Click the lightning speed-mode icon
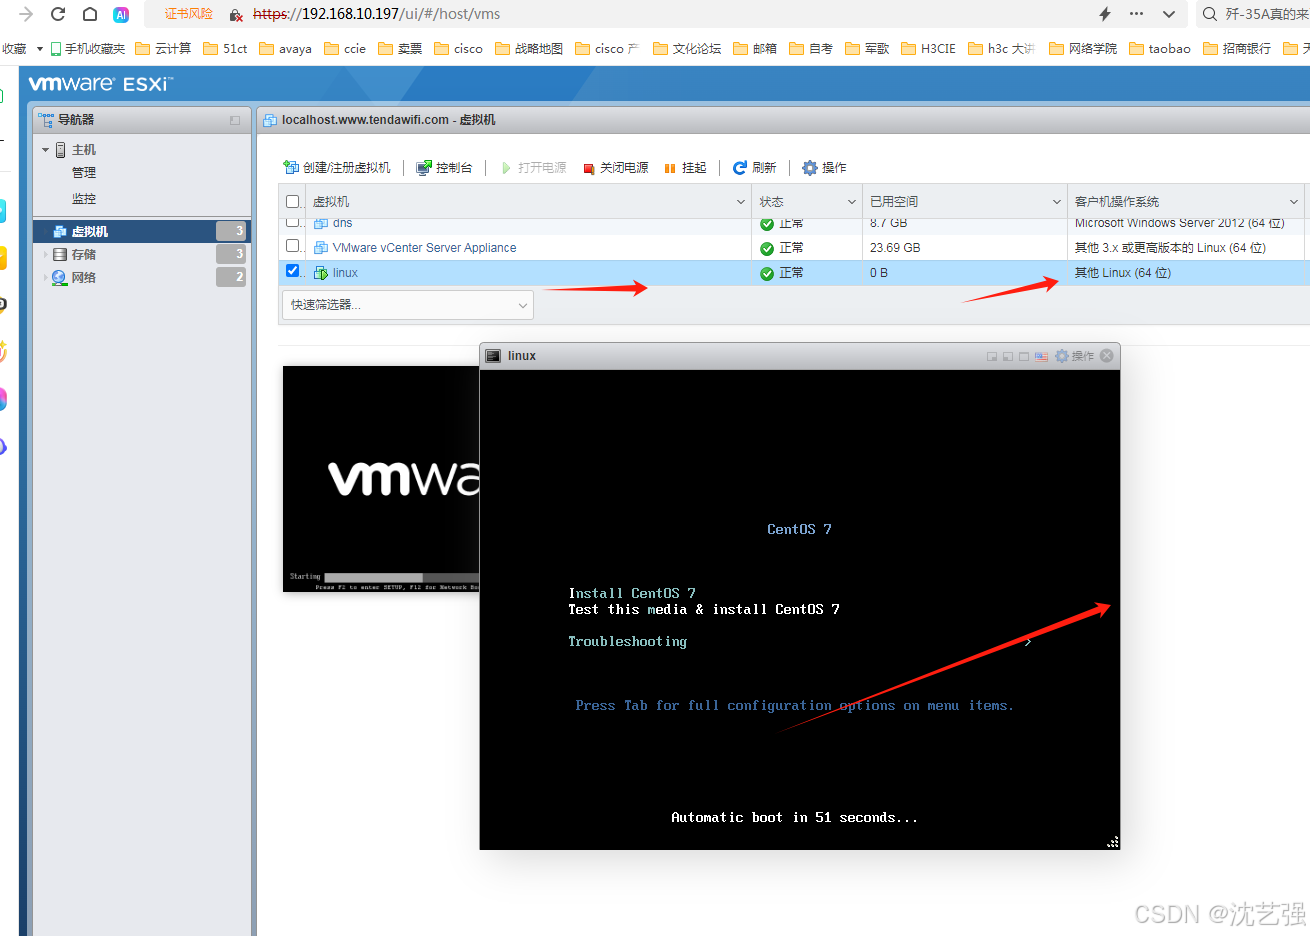The width and height of the screenshot is (1310, 936). pos(1105,14)
